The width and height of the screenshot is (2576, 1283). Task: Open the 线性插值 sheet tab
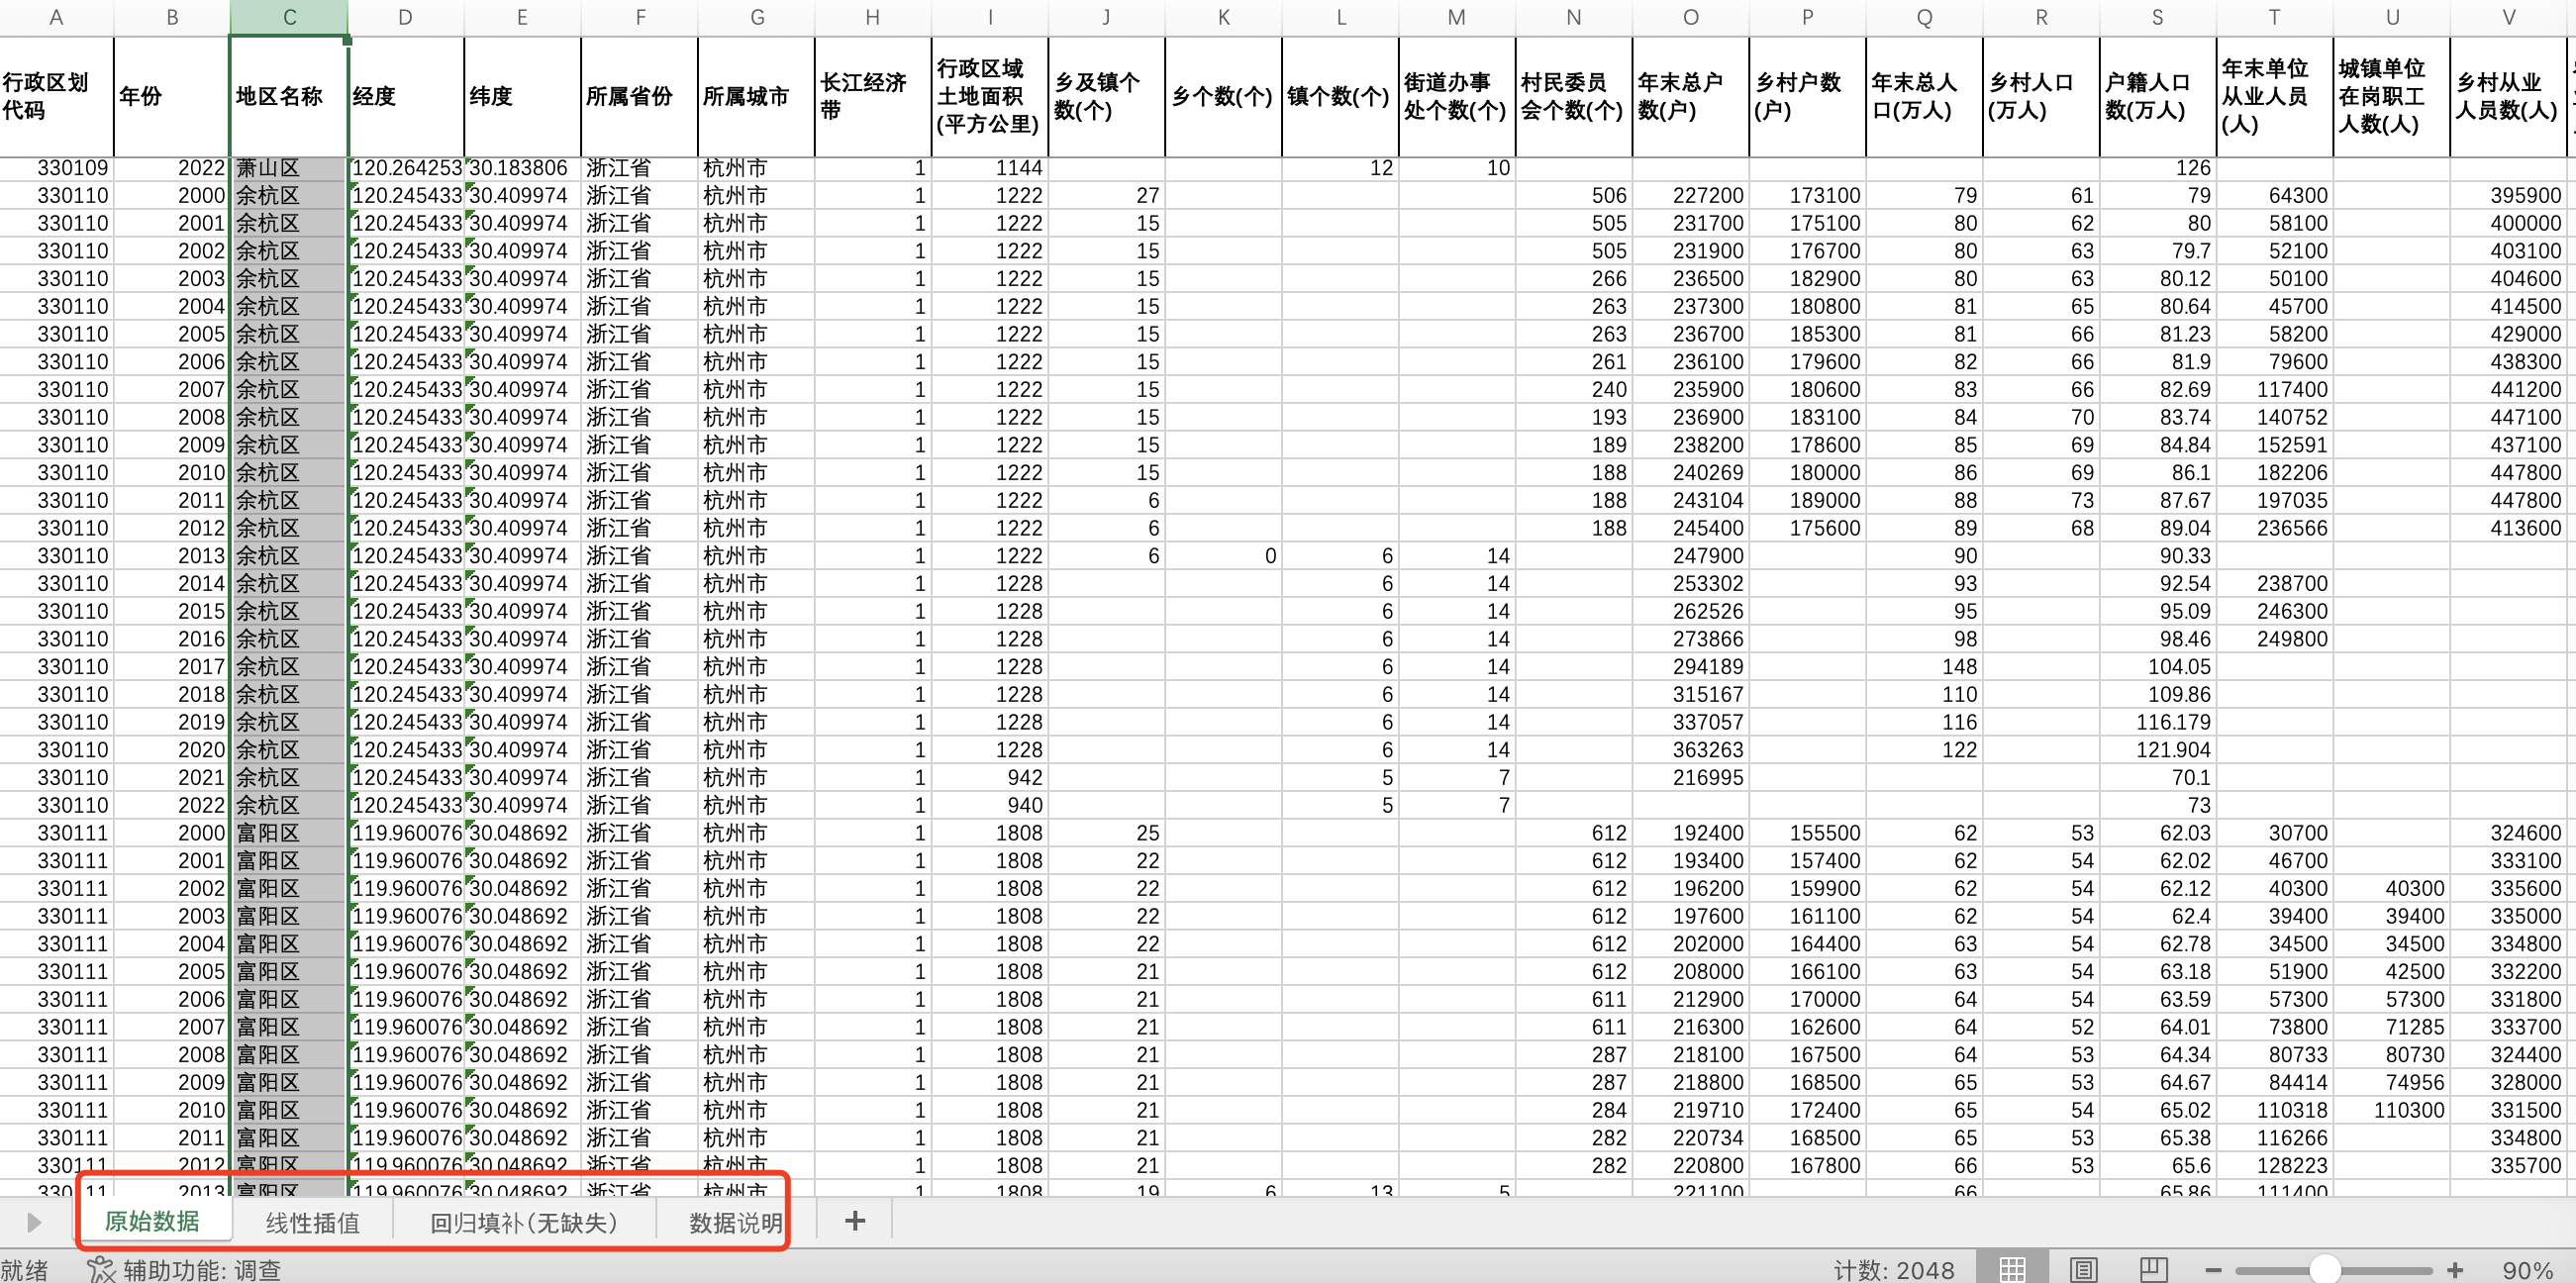(x=312, y=1222)
